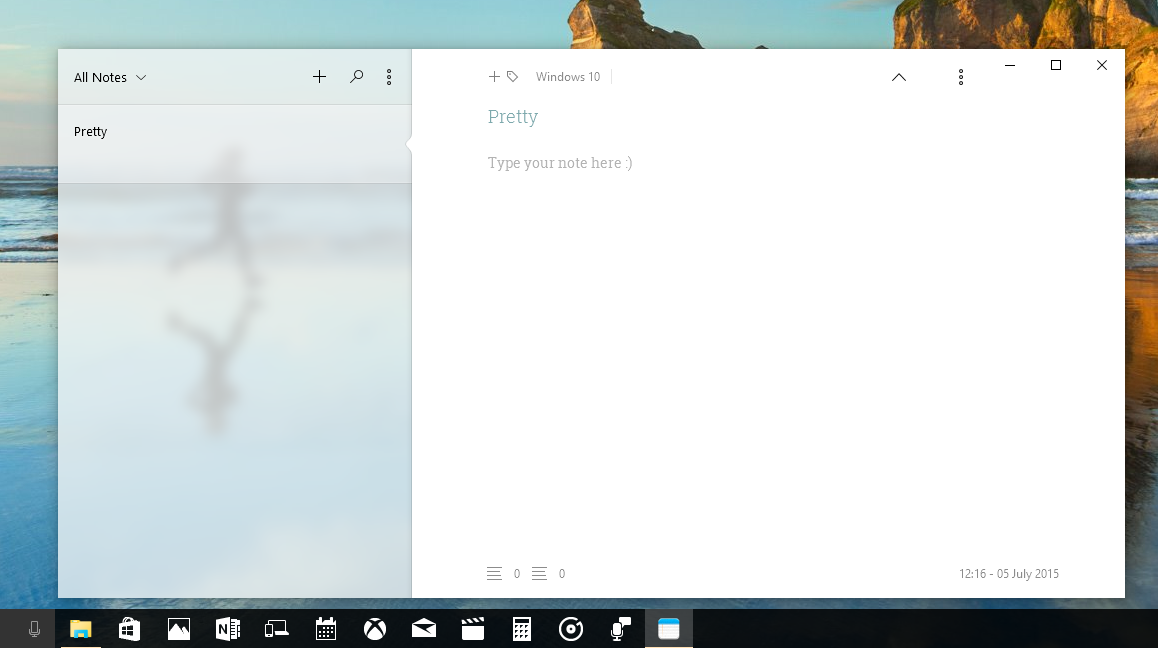Open Calculator from taskbar
This screenshot has width=1158, height=648.
(x=521, y=629)
